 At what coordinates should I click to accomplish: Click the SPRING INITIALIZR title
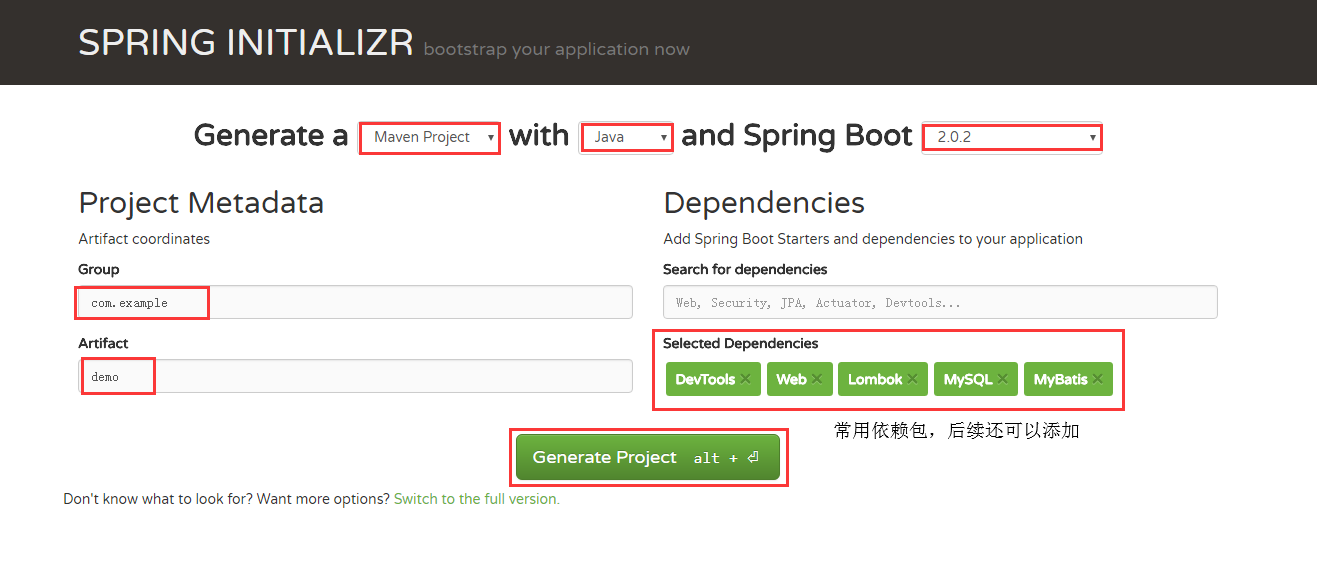pyautogui.click(x=246, y=43)
